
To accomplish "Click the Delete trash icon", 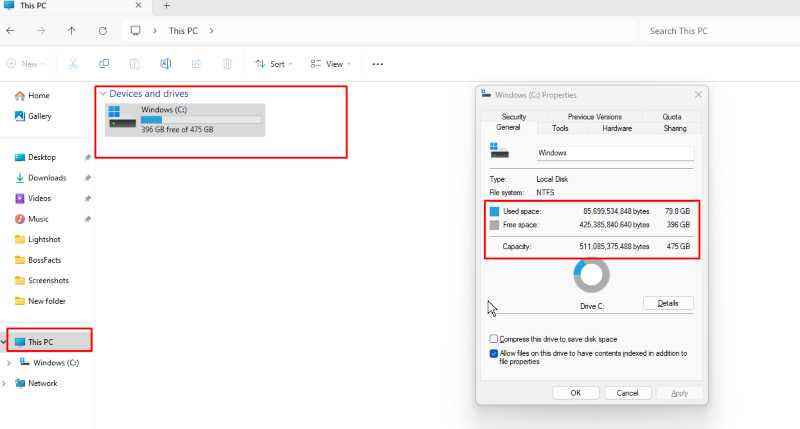I will tap(227, 64).
